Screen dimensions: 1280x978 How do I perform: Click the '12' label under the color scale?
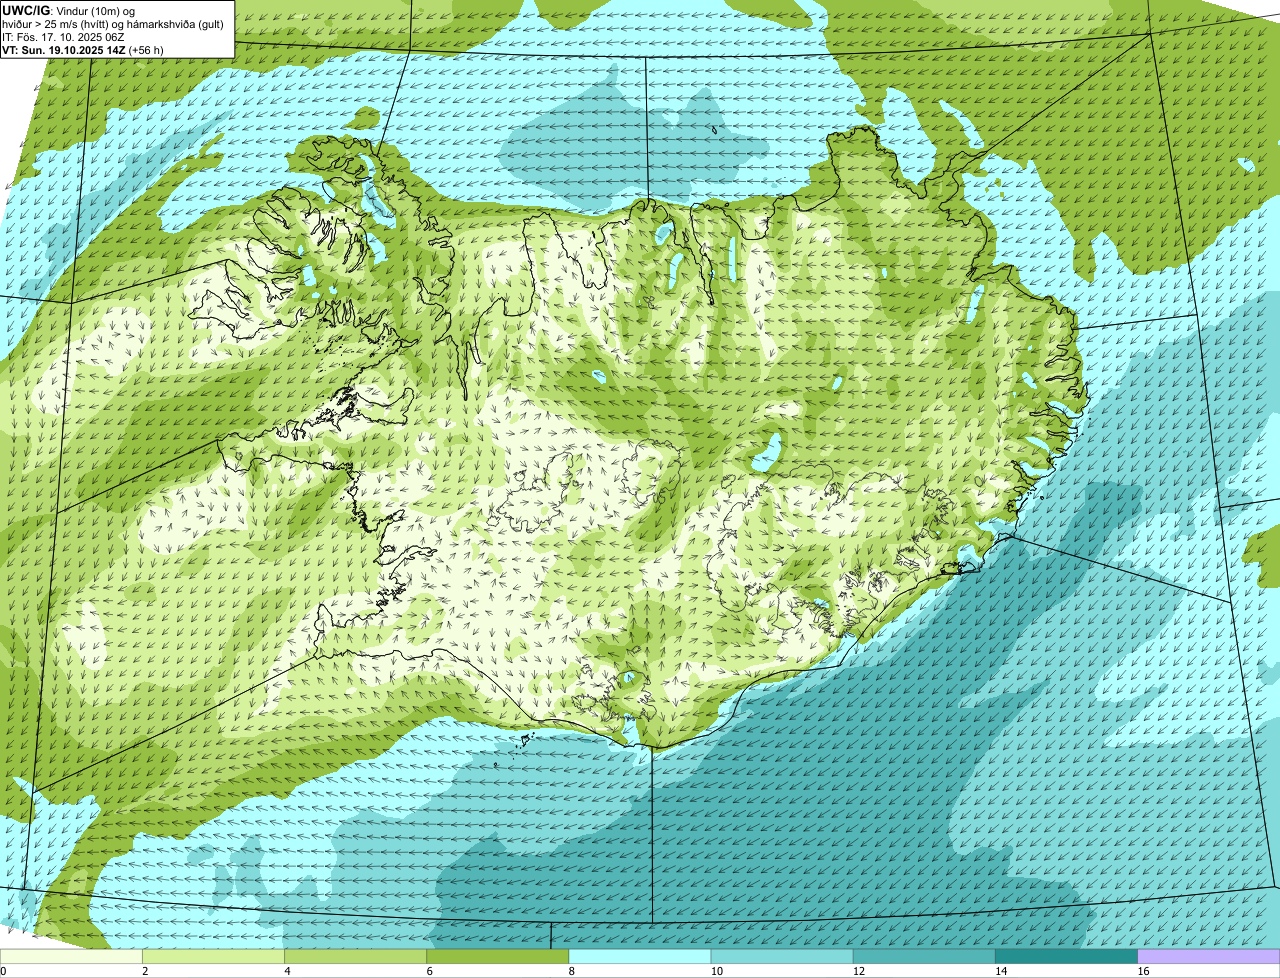(x=858, y=971)
